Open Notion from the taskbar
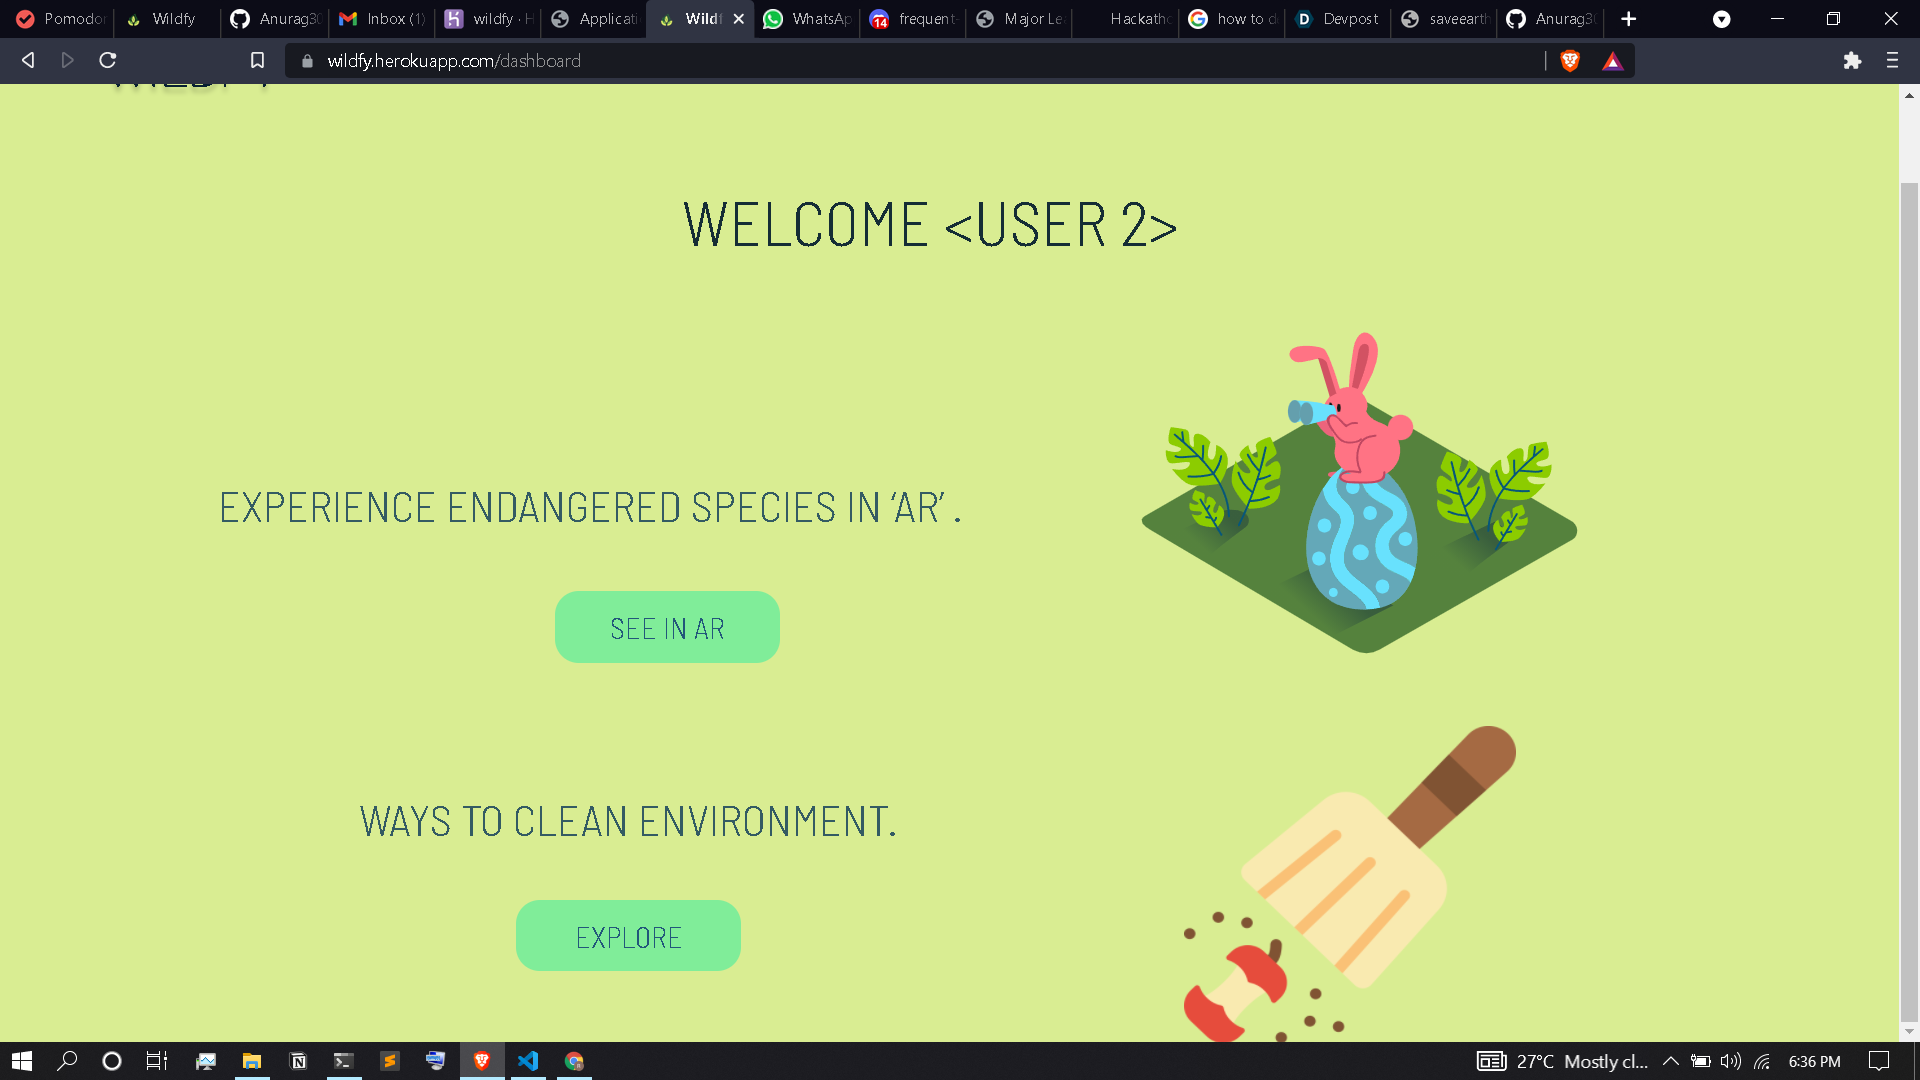 298,1061
